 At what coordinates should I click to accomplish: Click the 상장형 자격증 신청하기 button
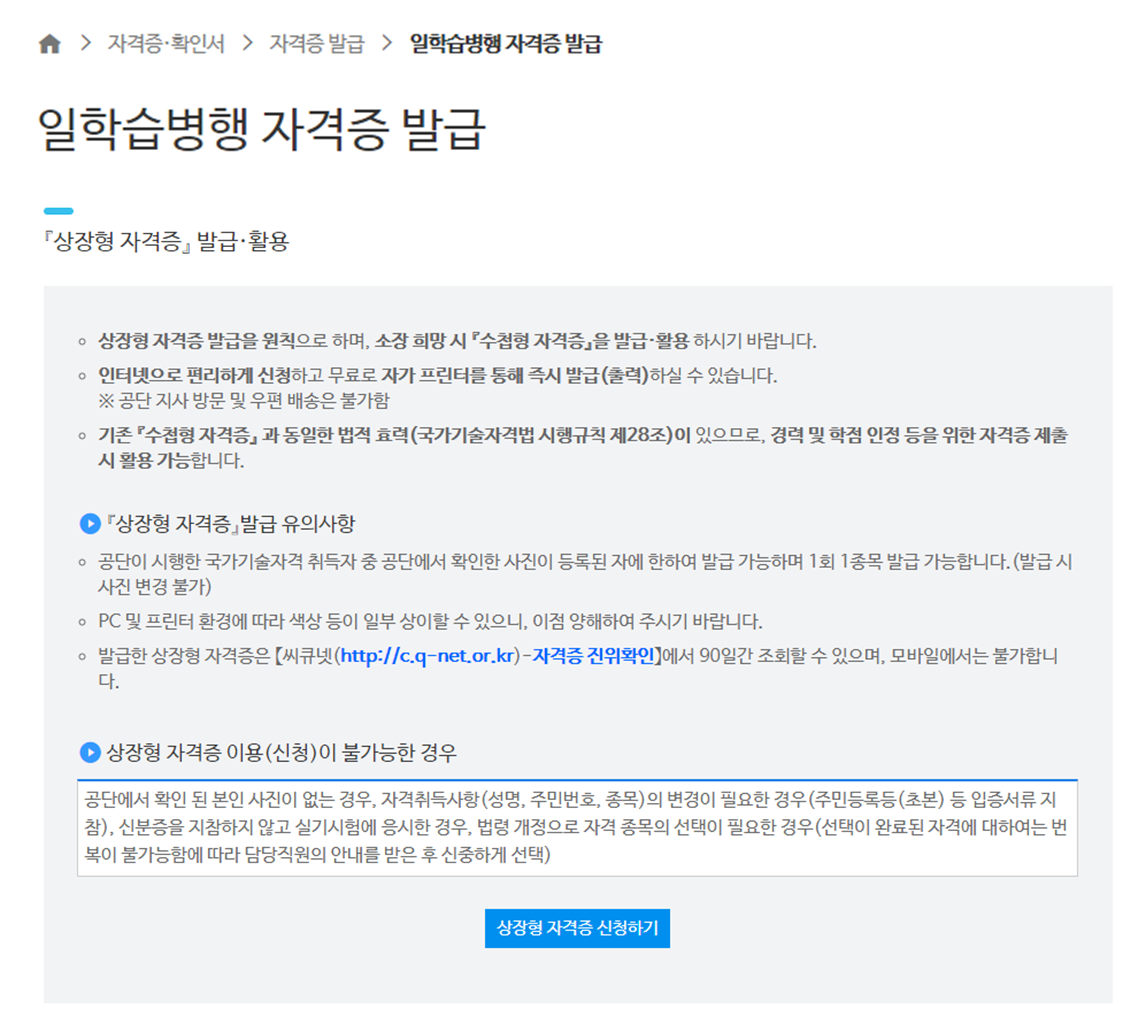[577, 928]
